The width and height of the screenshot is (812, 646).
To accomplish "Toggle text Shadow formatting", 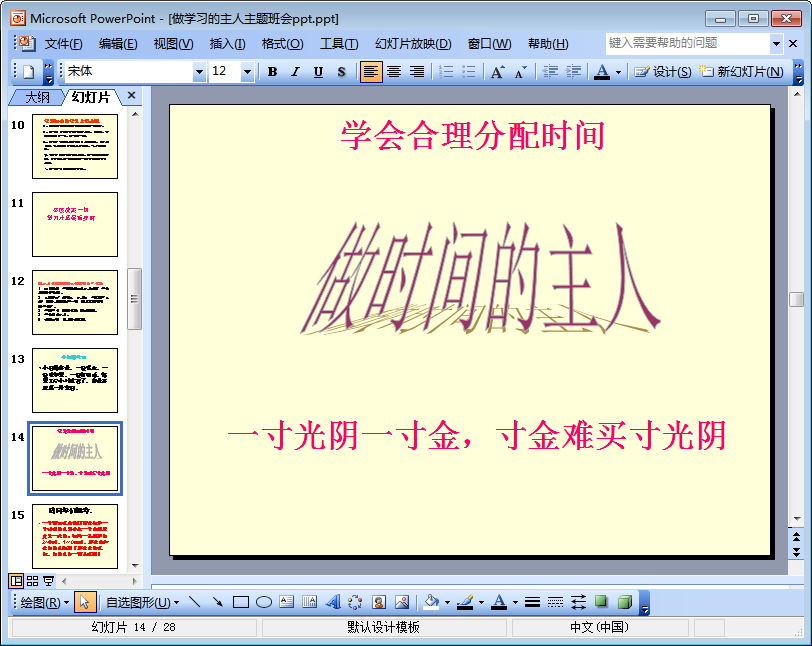I will (x=341, y=72).
